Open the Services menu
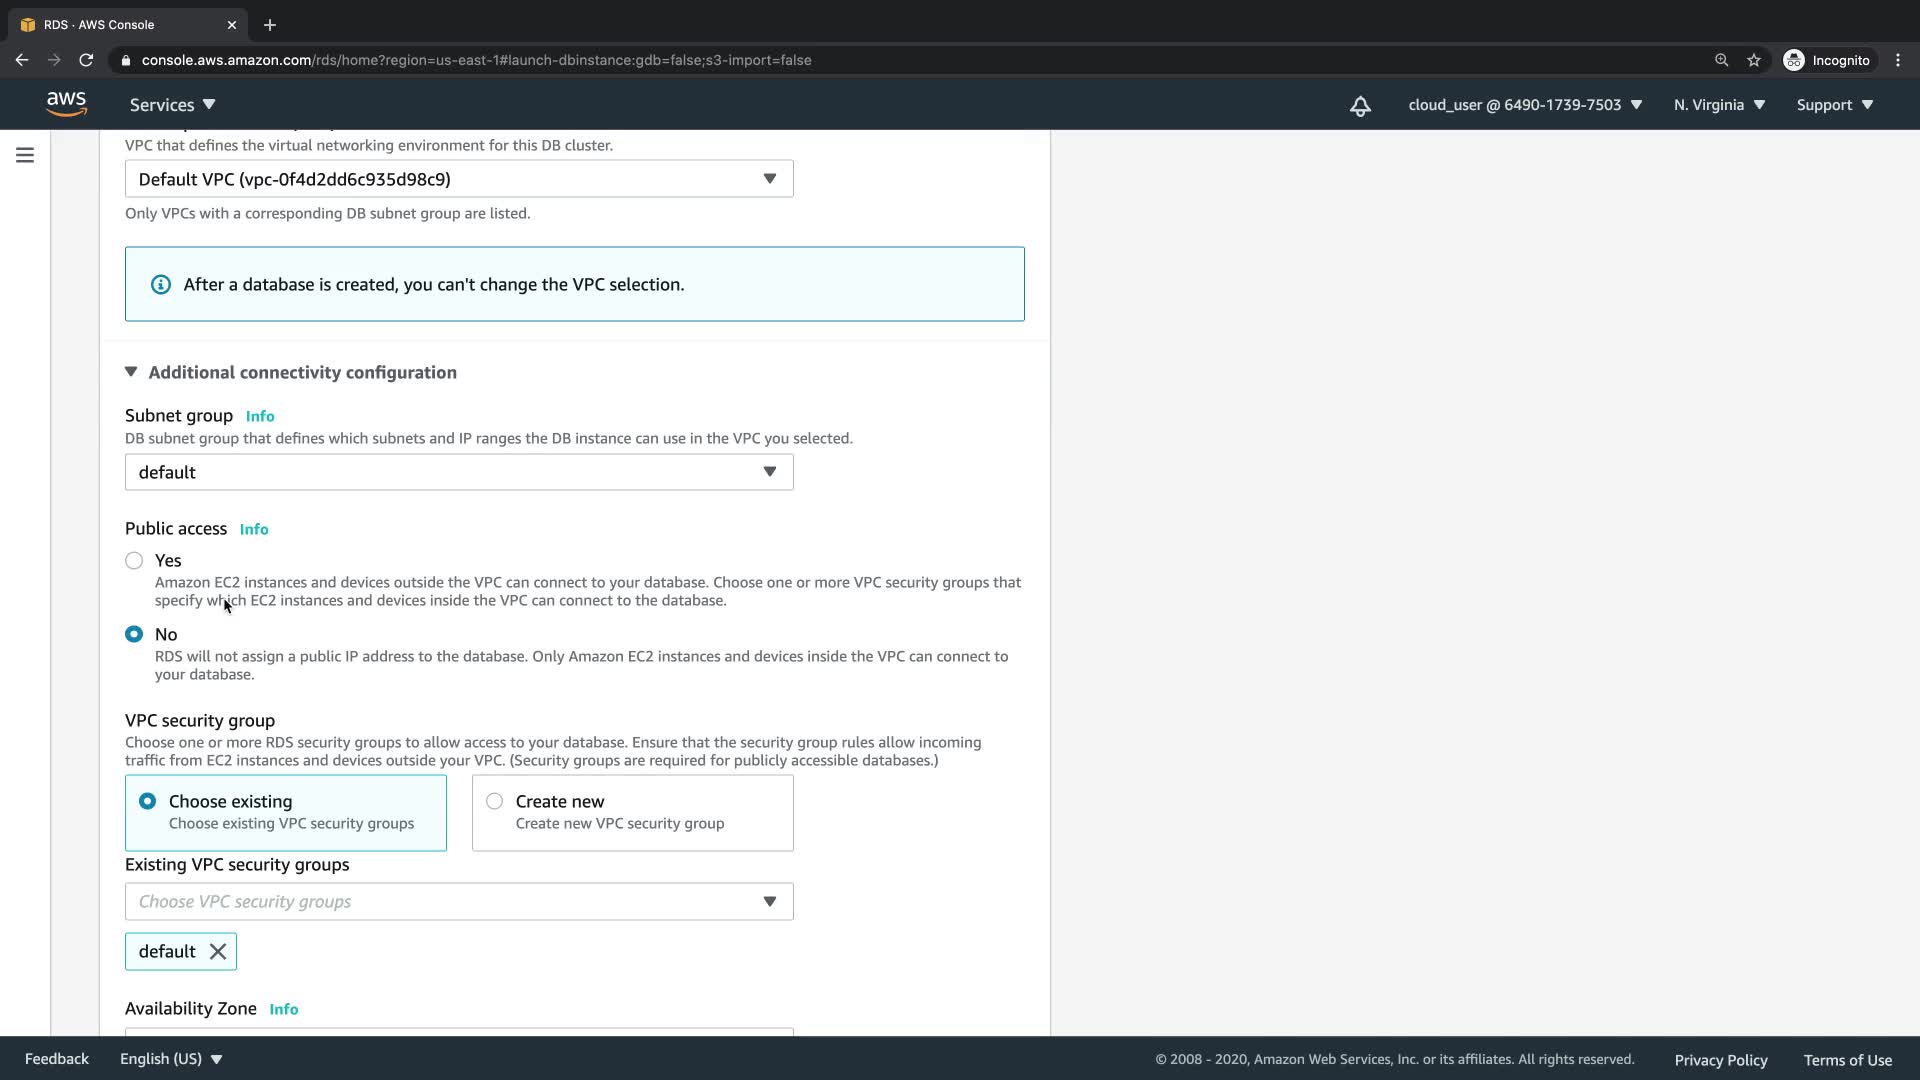 tap(172, 105)
